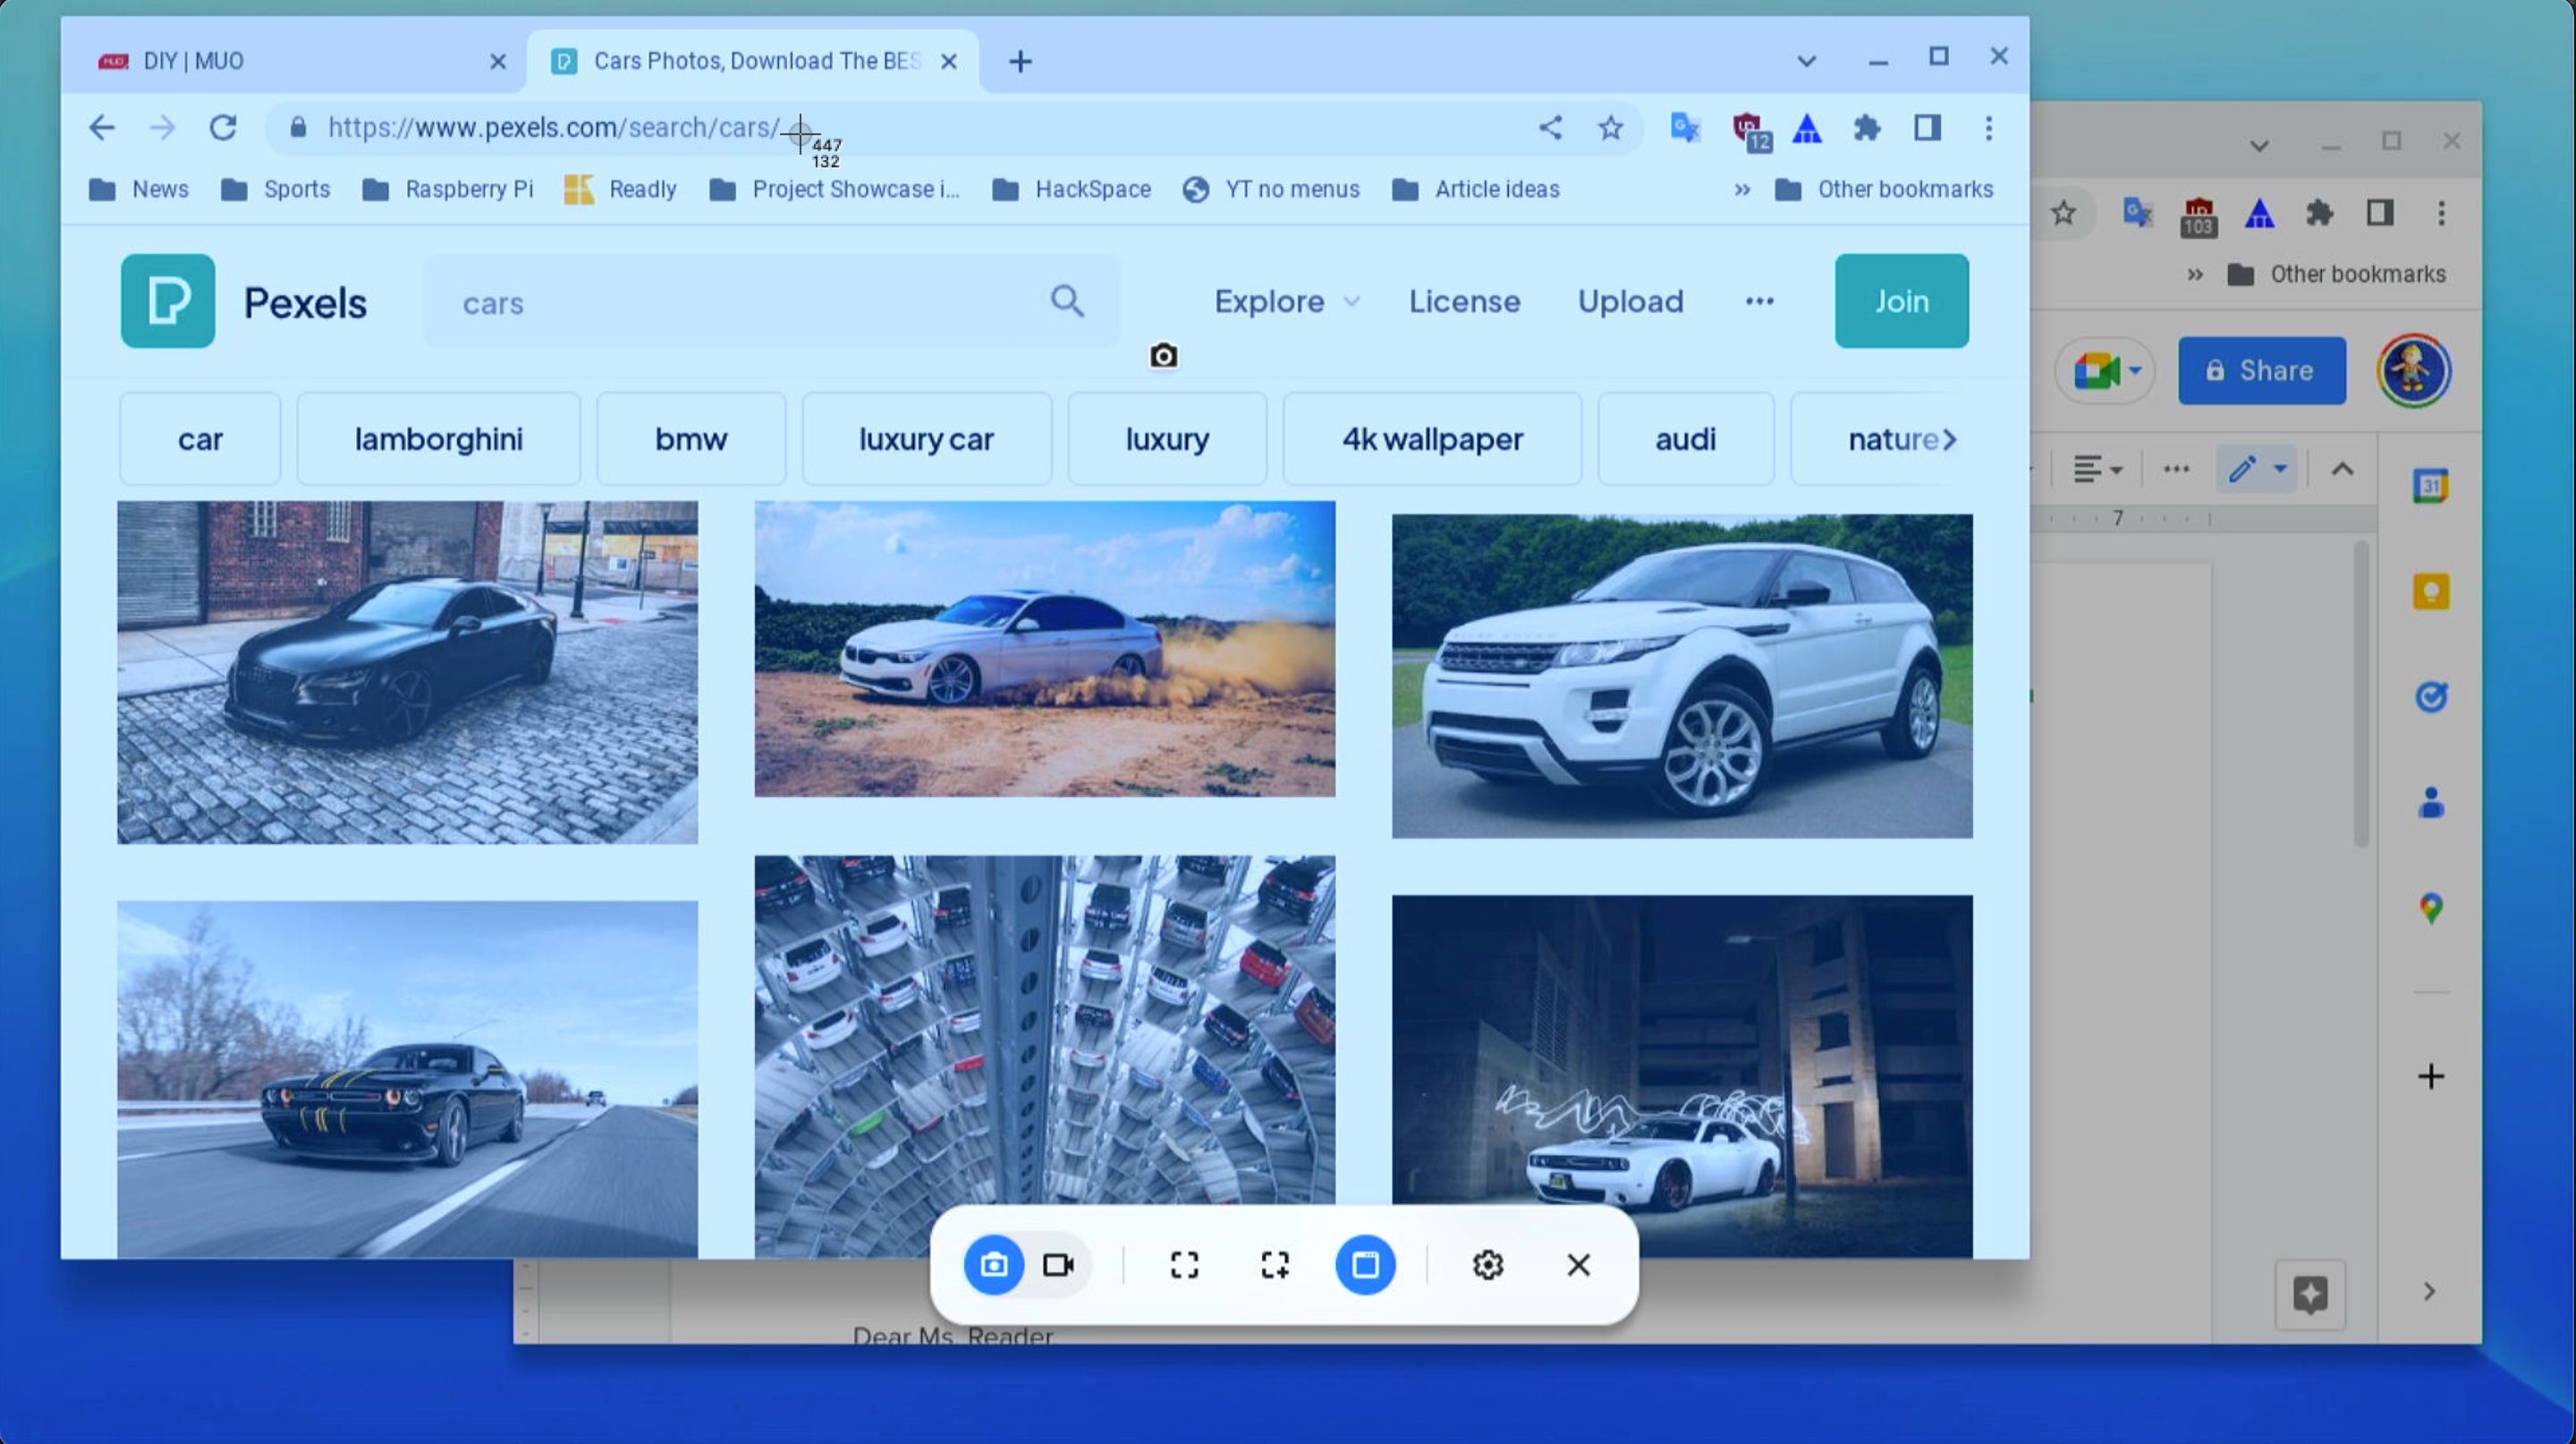Select full screen capture mode
This screenshot has height=1444, width=2576.
1184,1265
